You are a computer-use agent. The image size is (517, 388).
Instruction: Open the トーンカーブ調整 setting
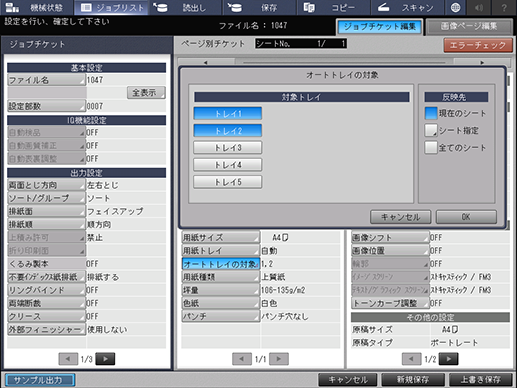point(390,303)
